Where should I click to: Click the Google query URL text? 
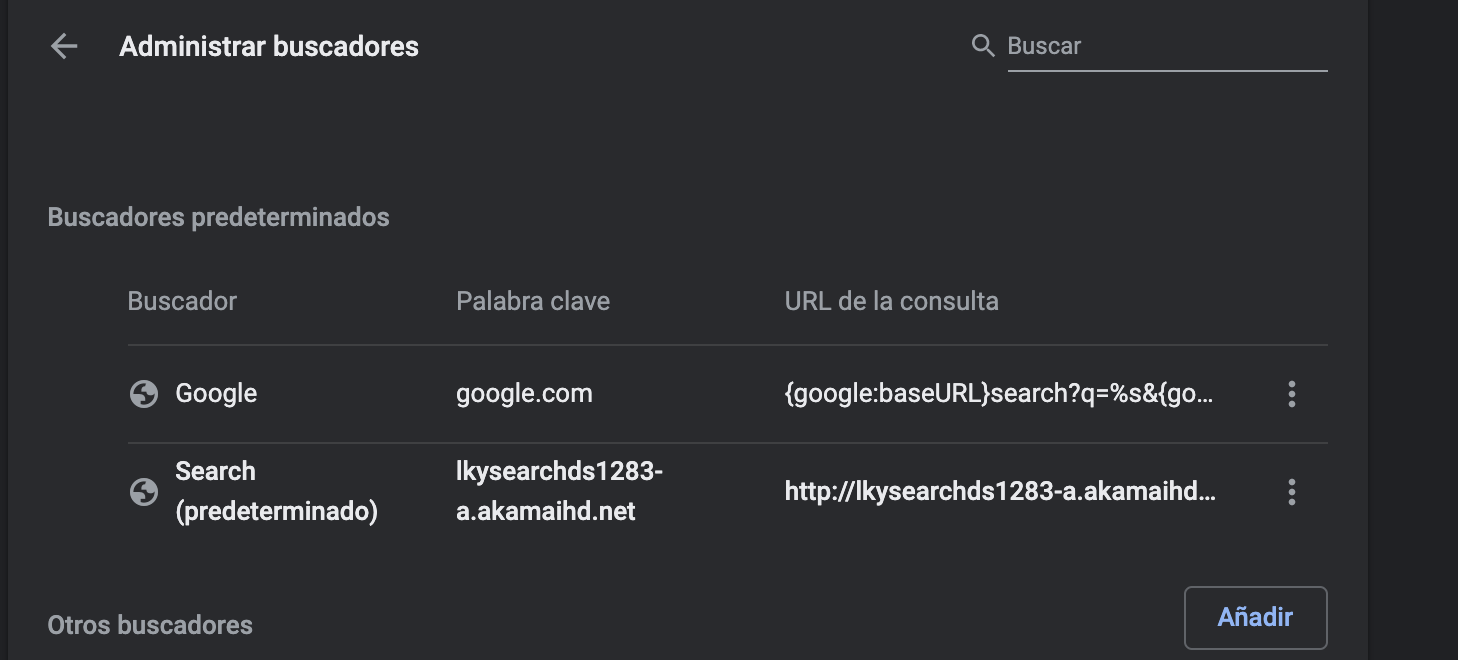(999, 394)
